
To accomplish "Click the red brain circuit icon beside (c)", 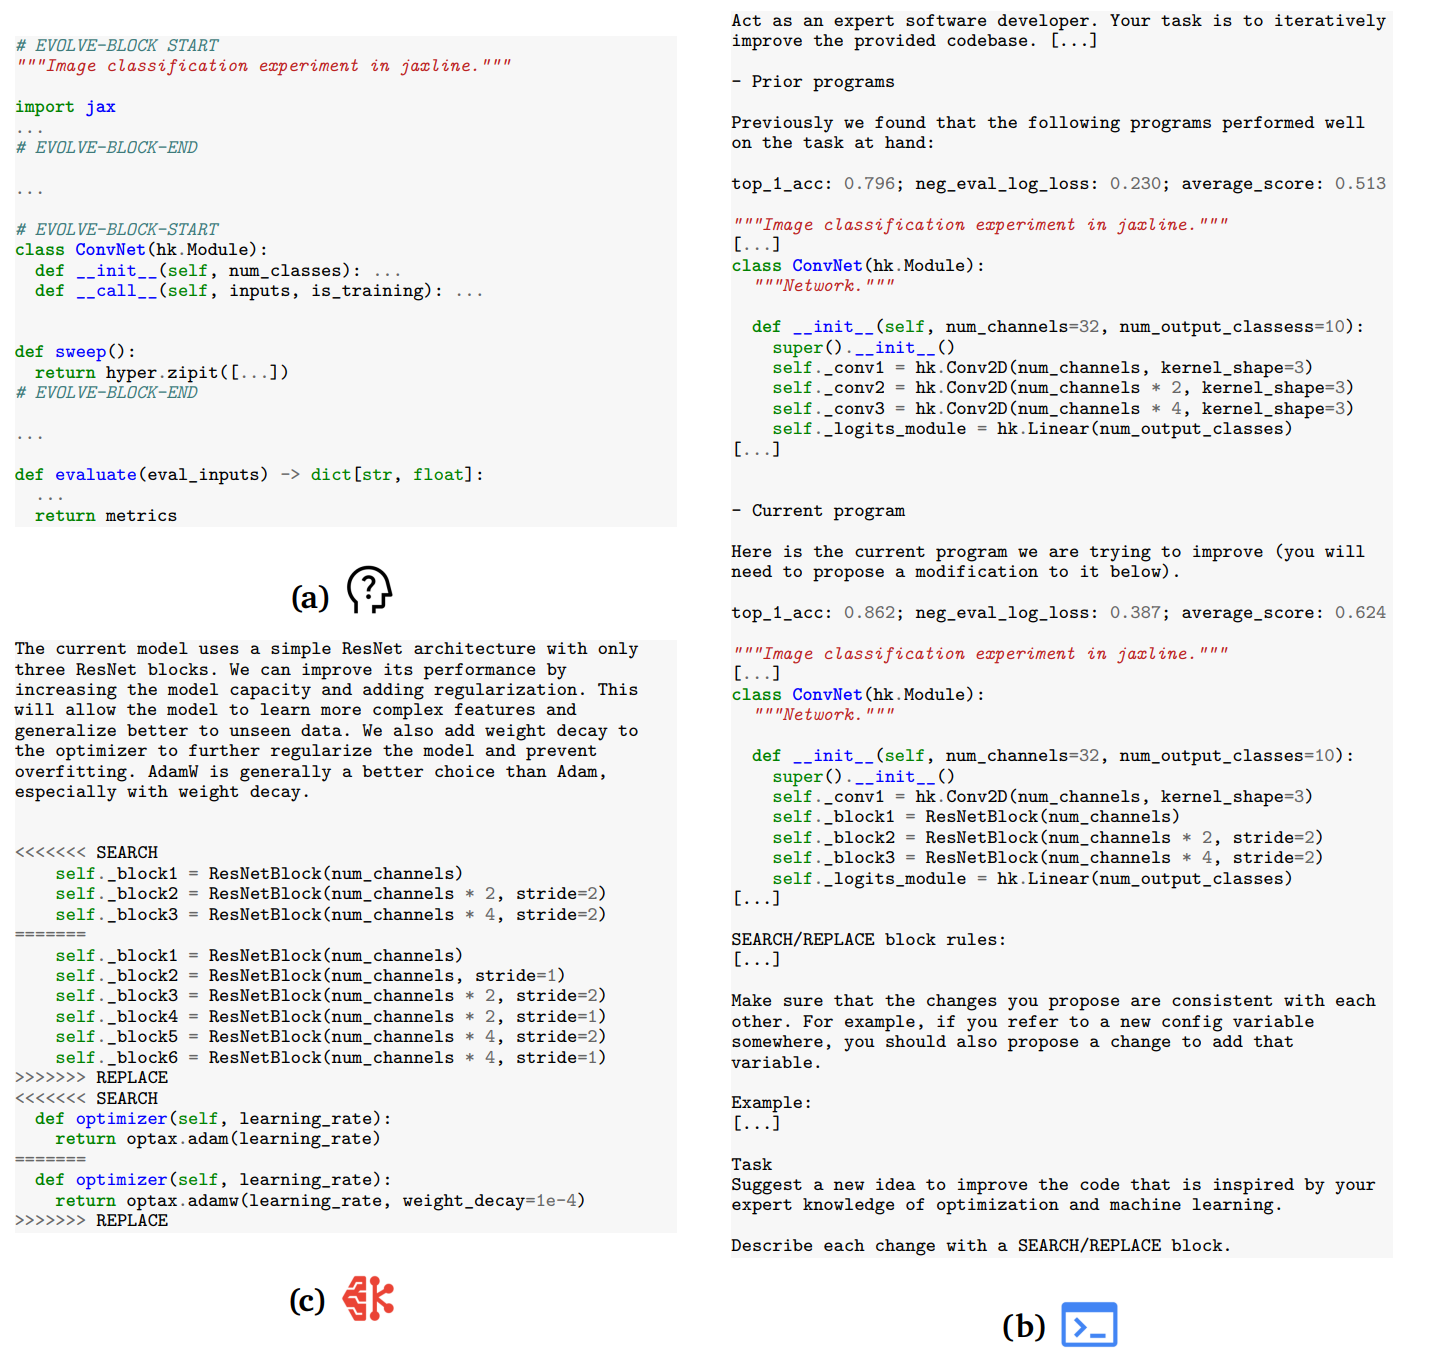I will [x=368, y=1298].
